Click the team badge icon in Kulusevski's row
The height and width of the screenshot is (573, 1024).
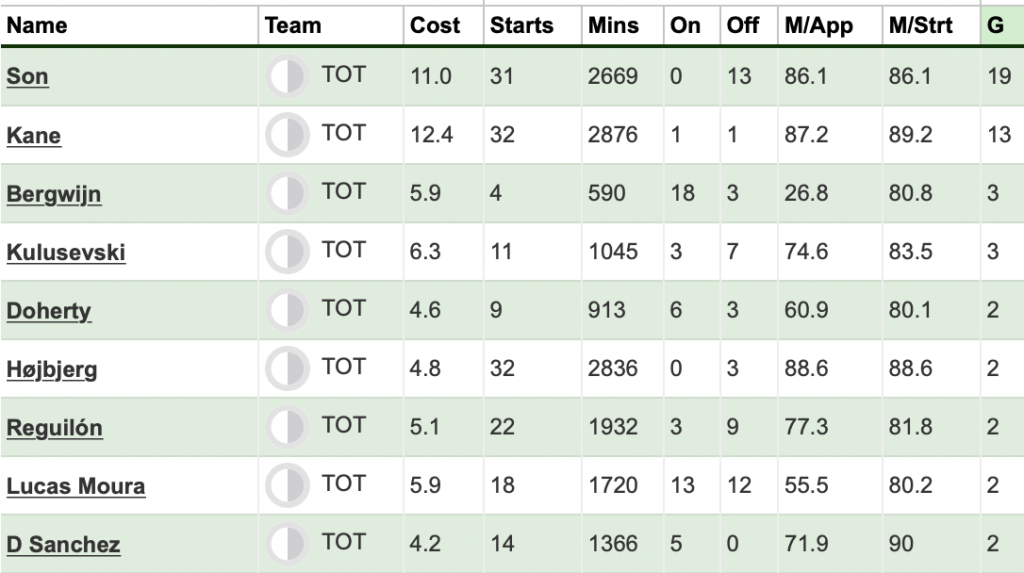click(x=287, y=252)
